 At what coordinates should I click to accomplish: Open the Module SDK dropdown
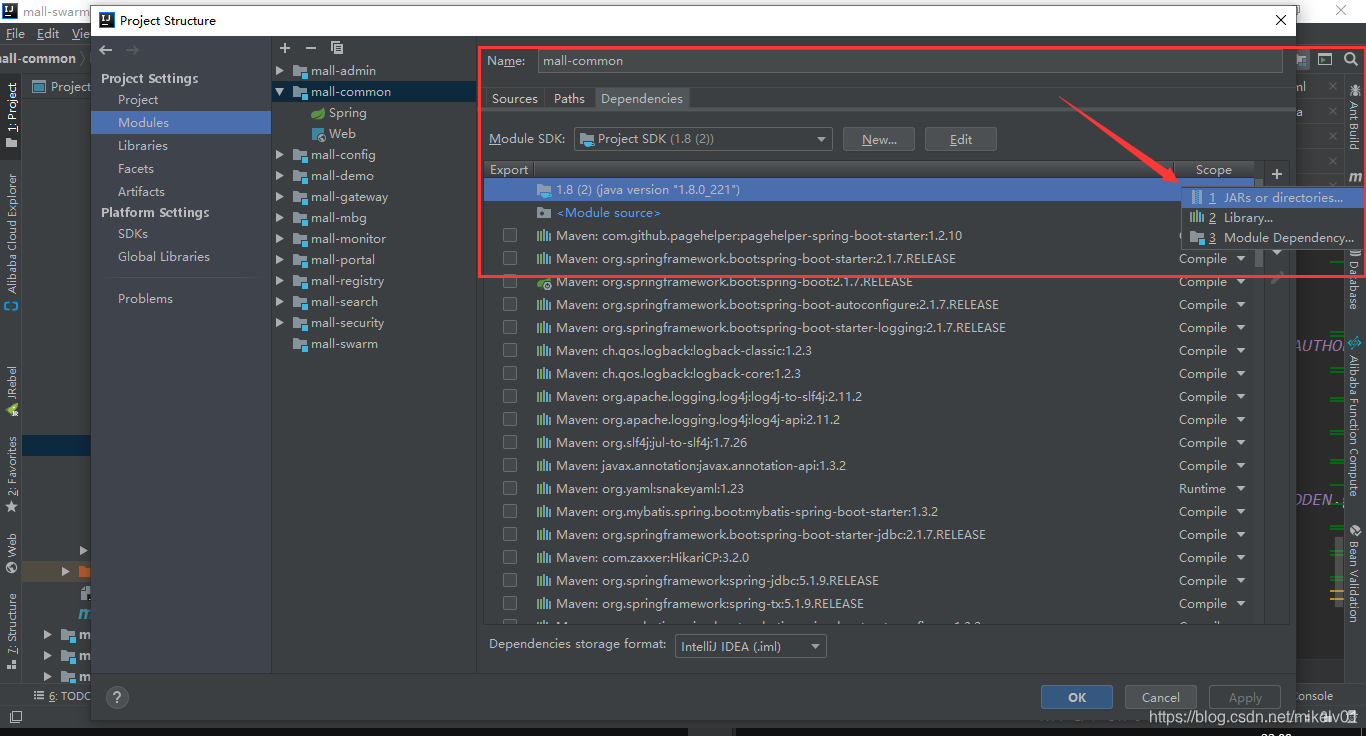pos(703,139)
